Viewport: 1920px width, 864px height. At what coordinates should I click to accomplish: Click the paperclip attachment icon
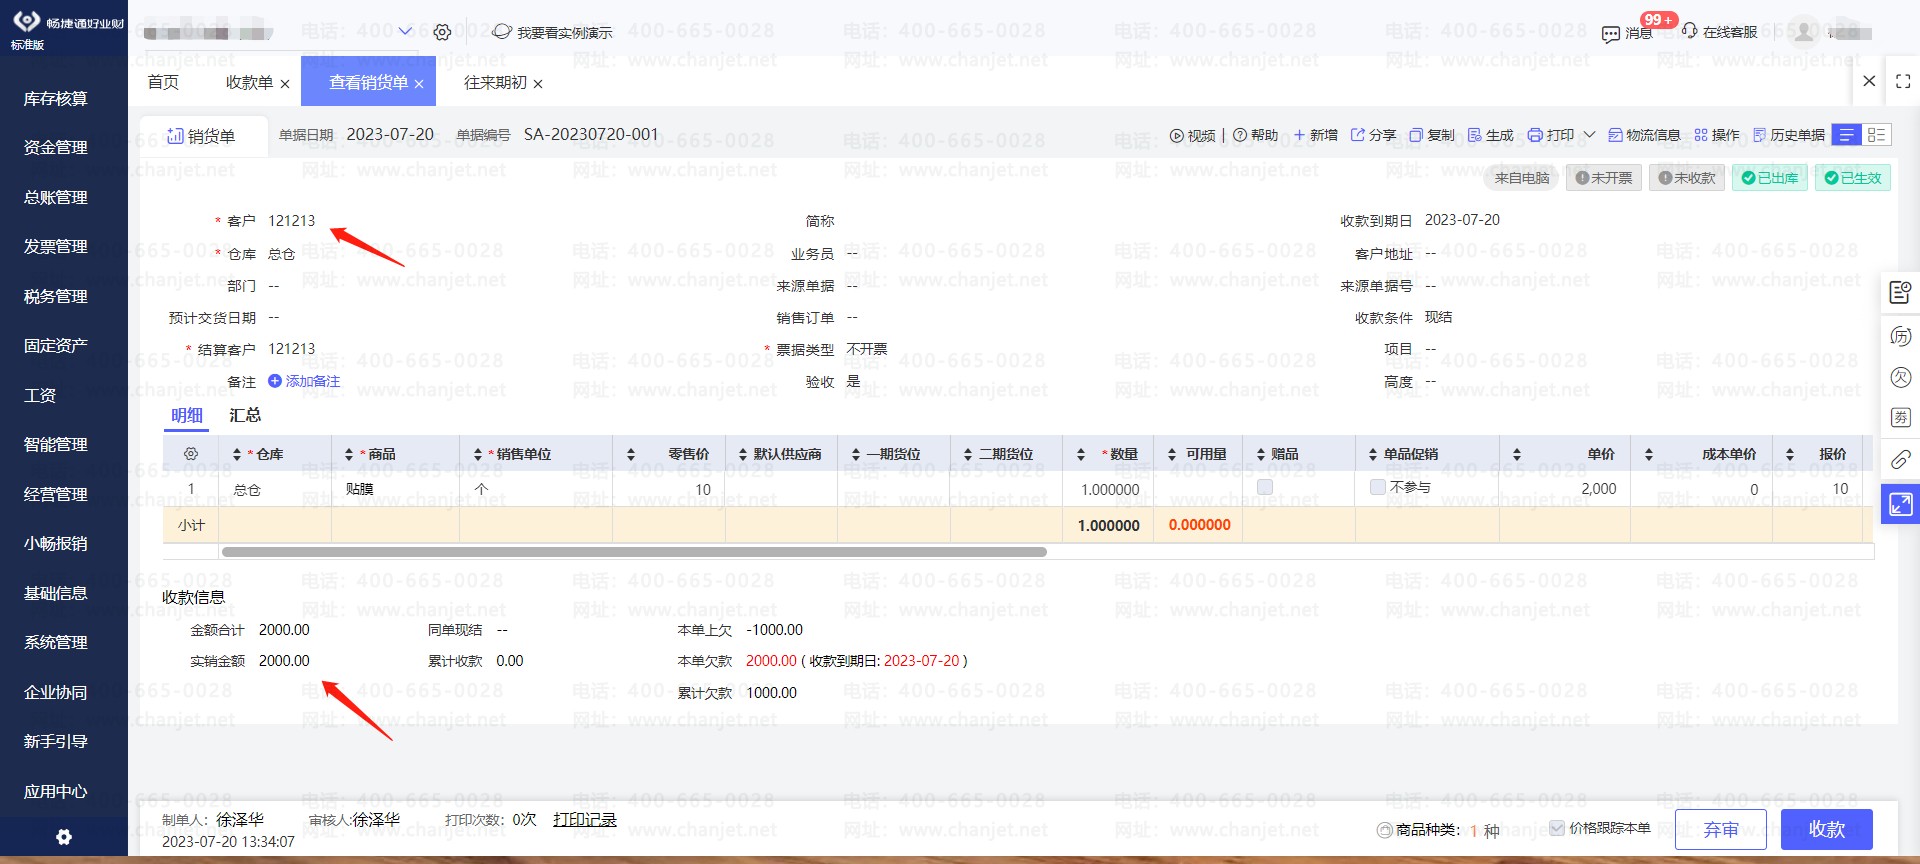(1900, 459)
